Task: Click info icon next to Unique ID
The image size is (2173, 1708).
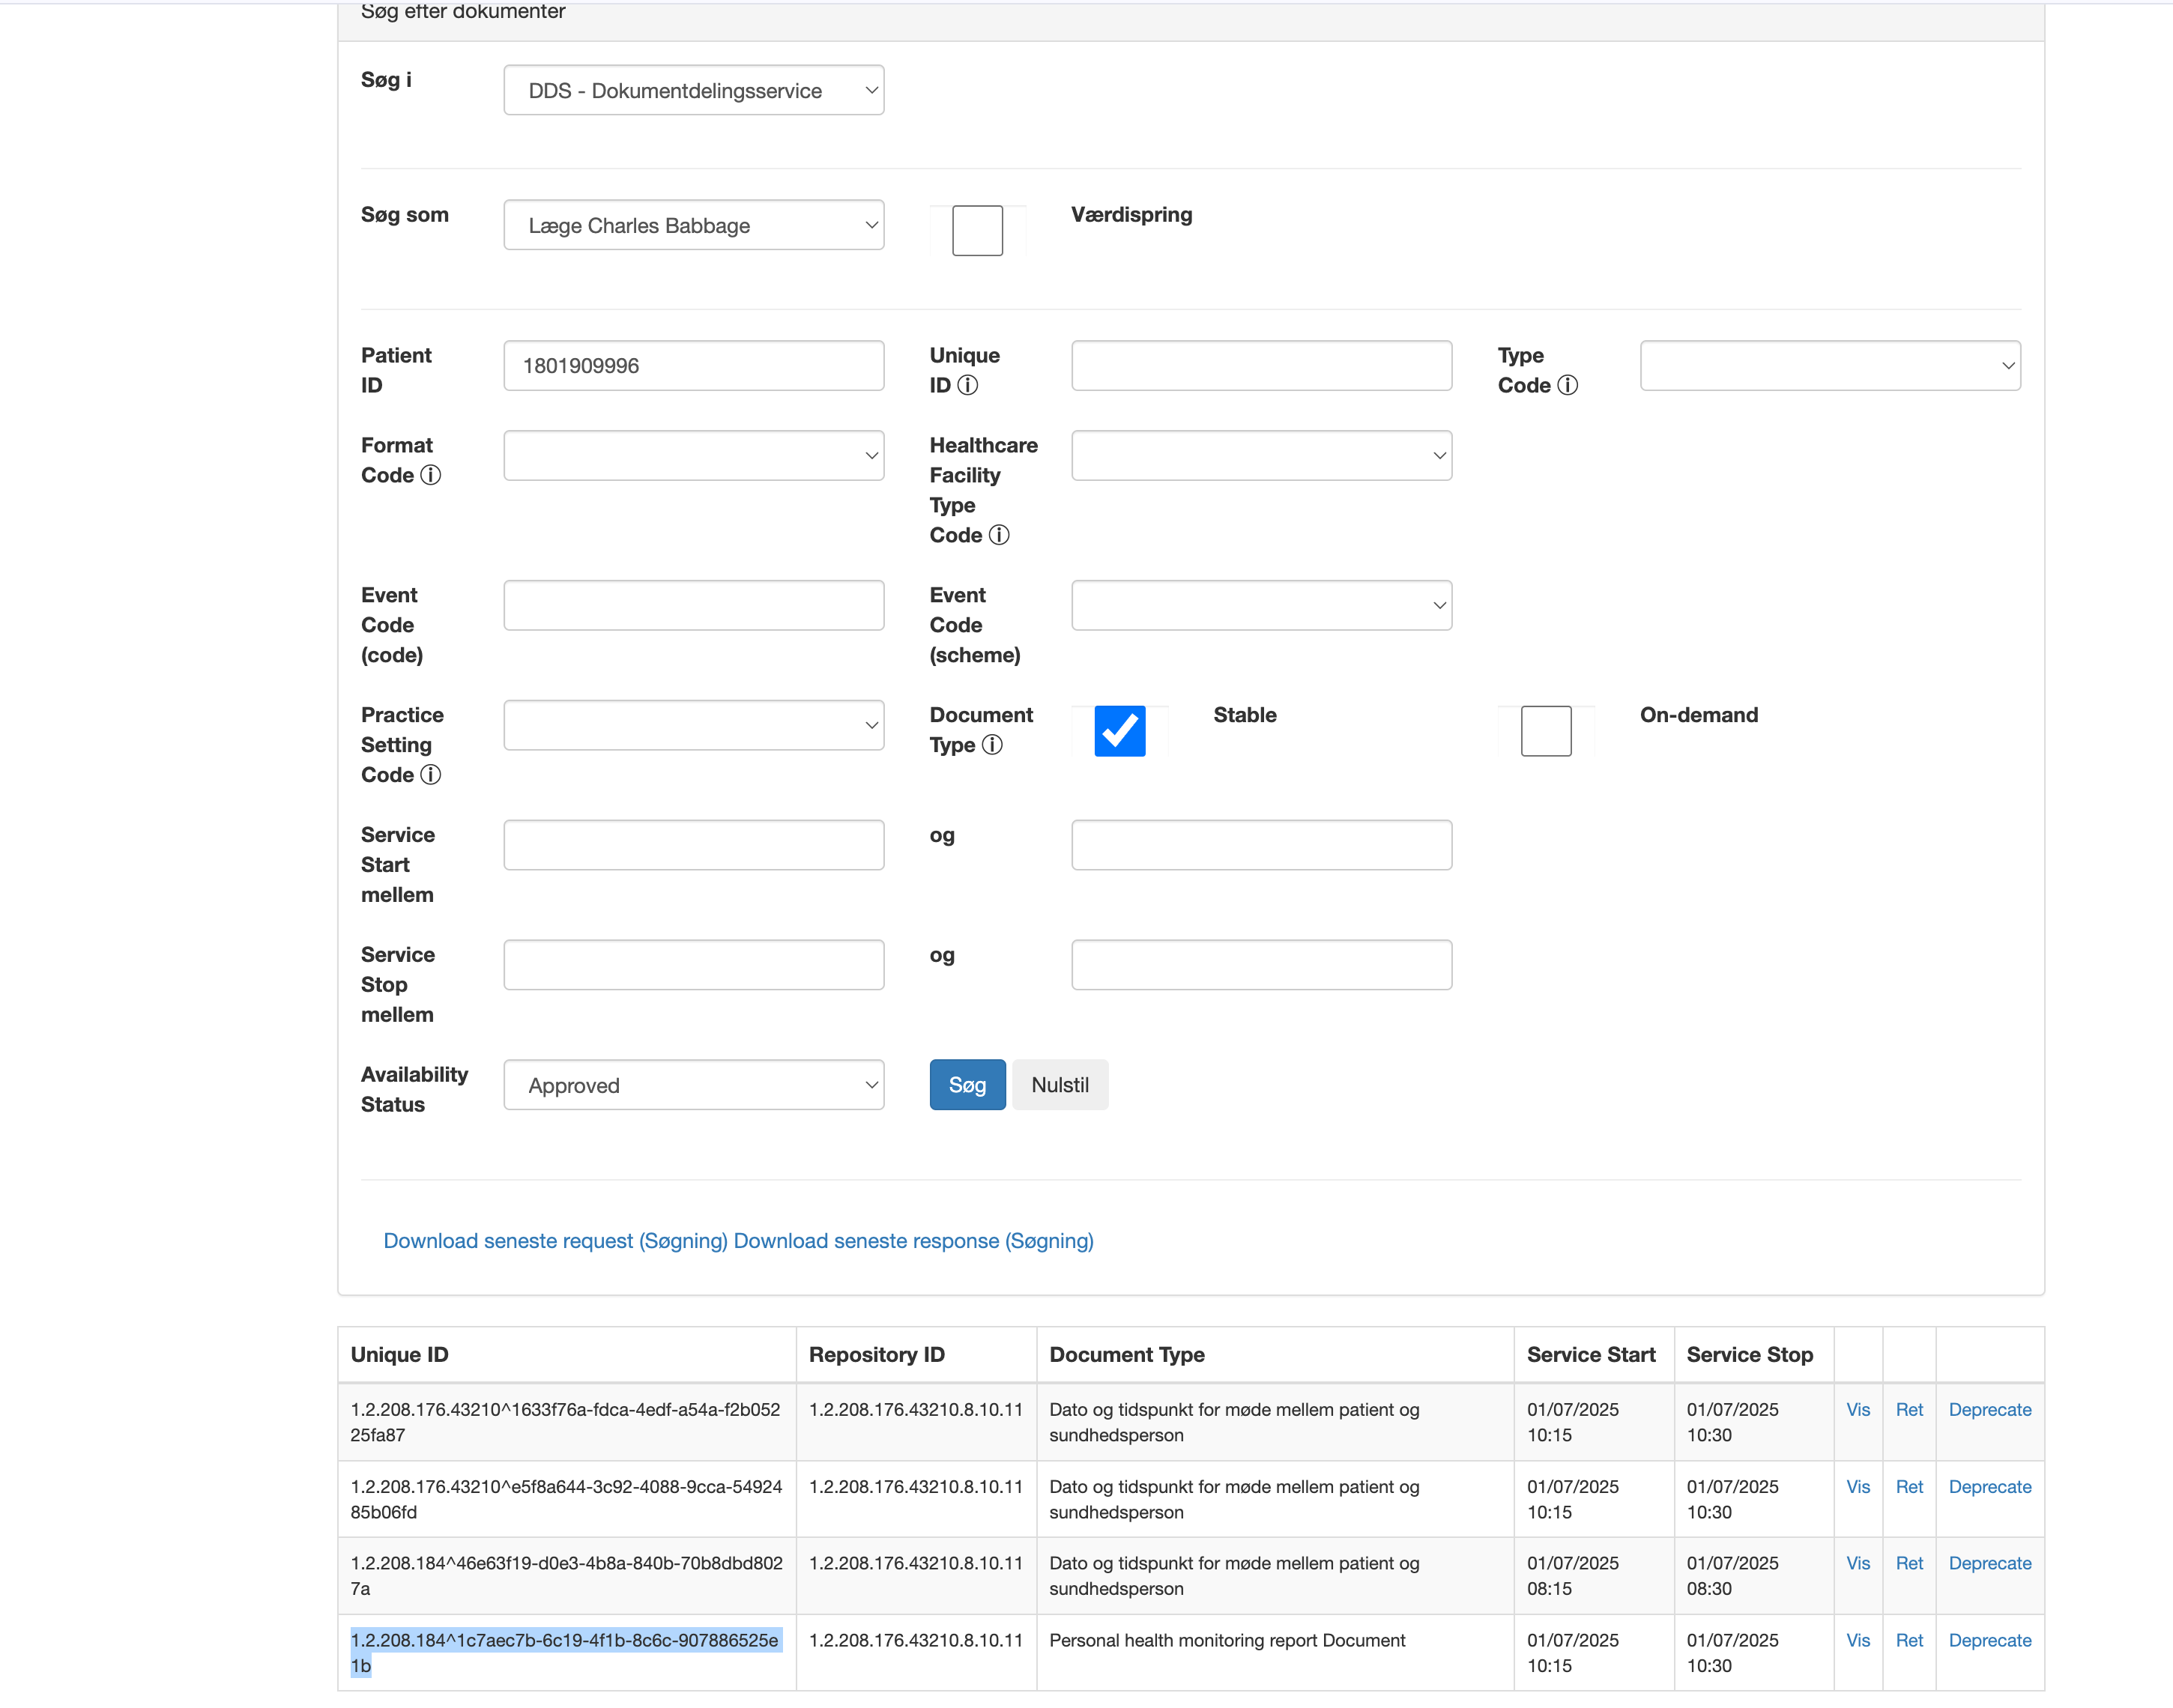Action: pyautogui.click(x=967, y=385)
